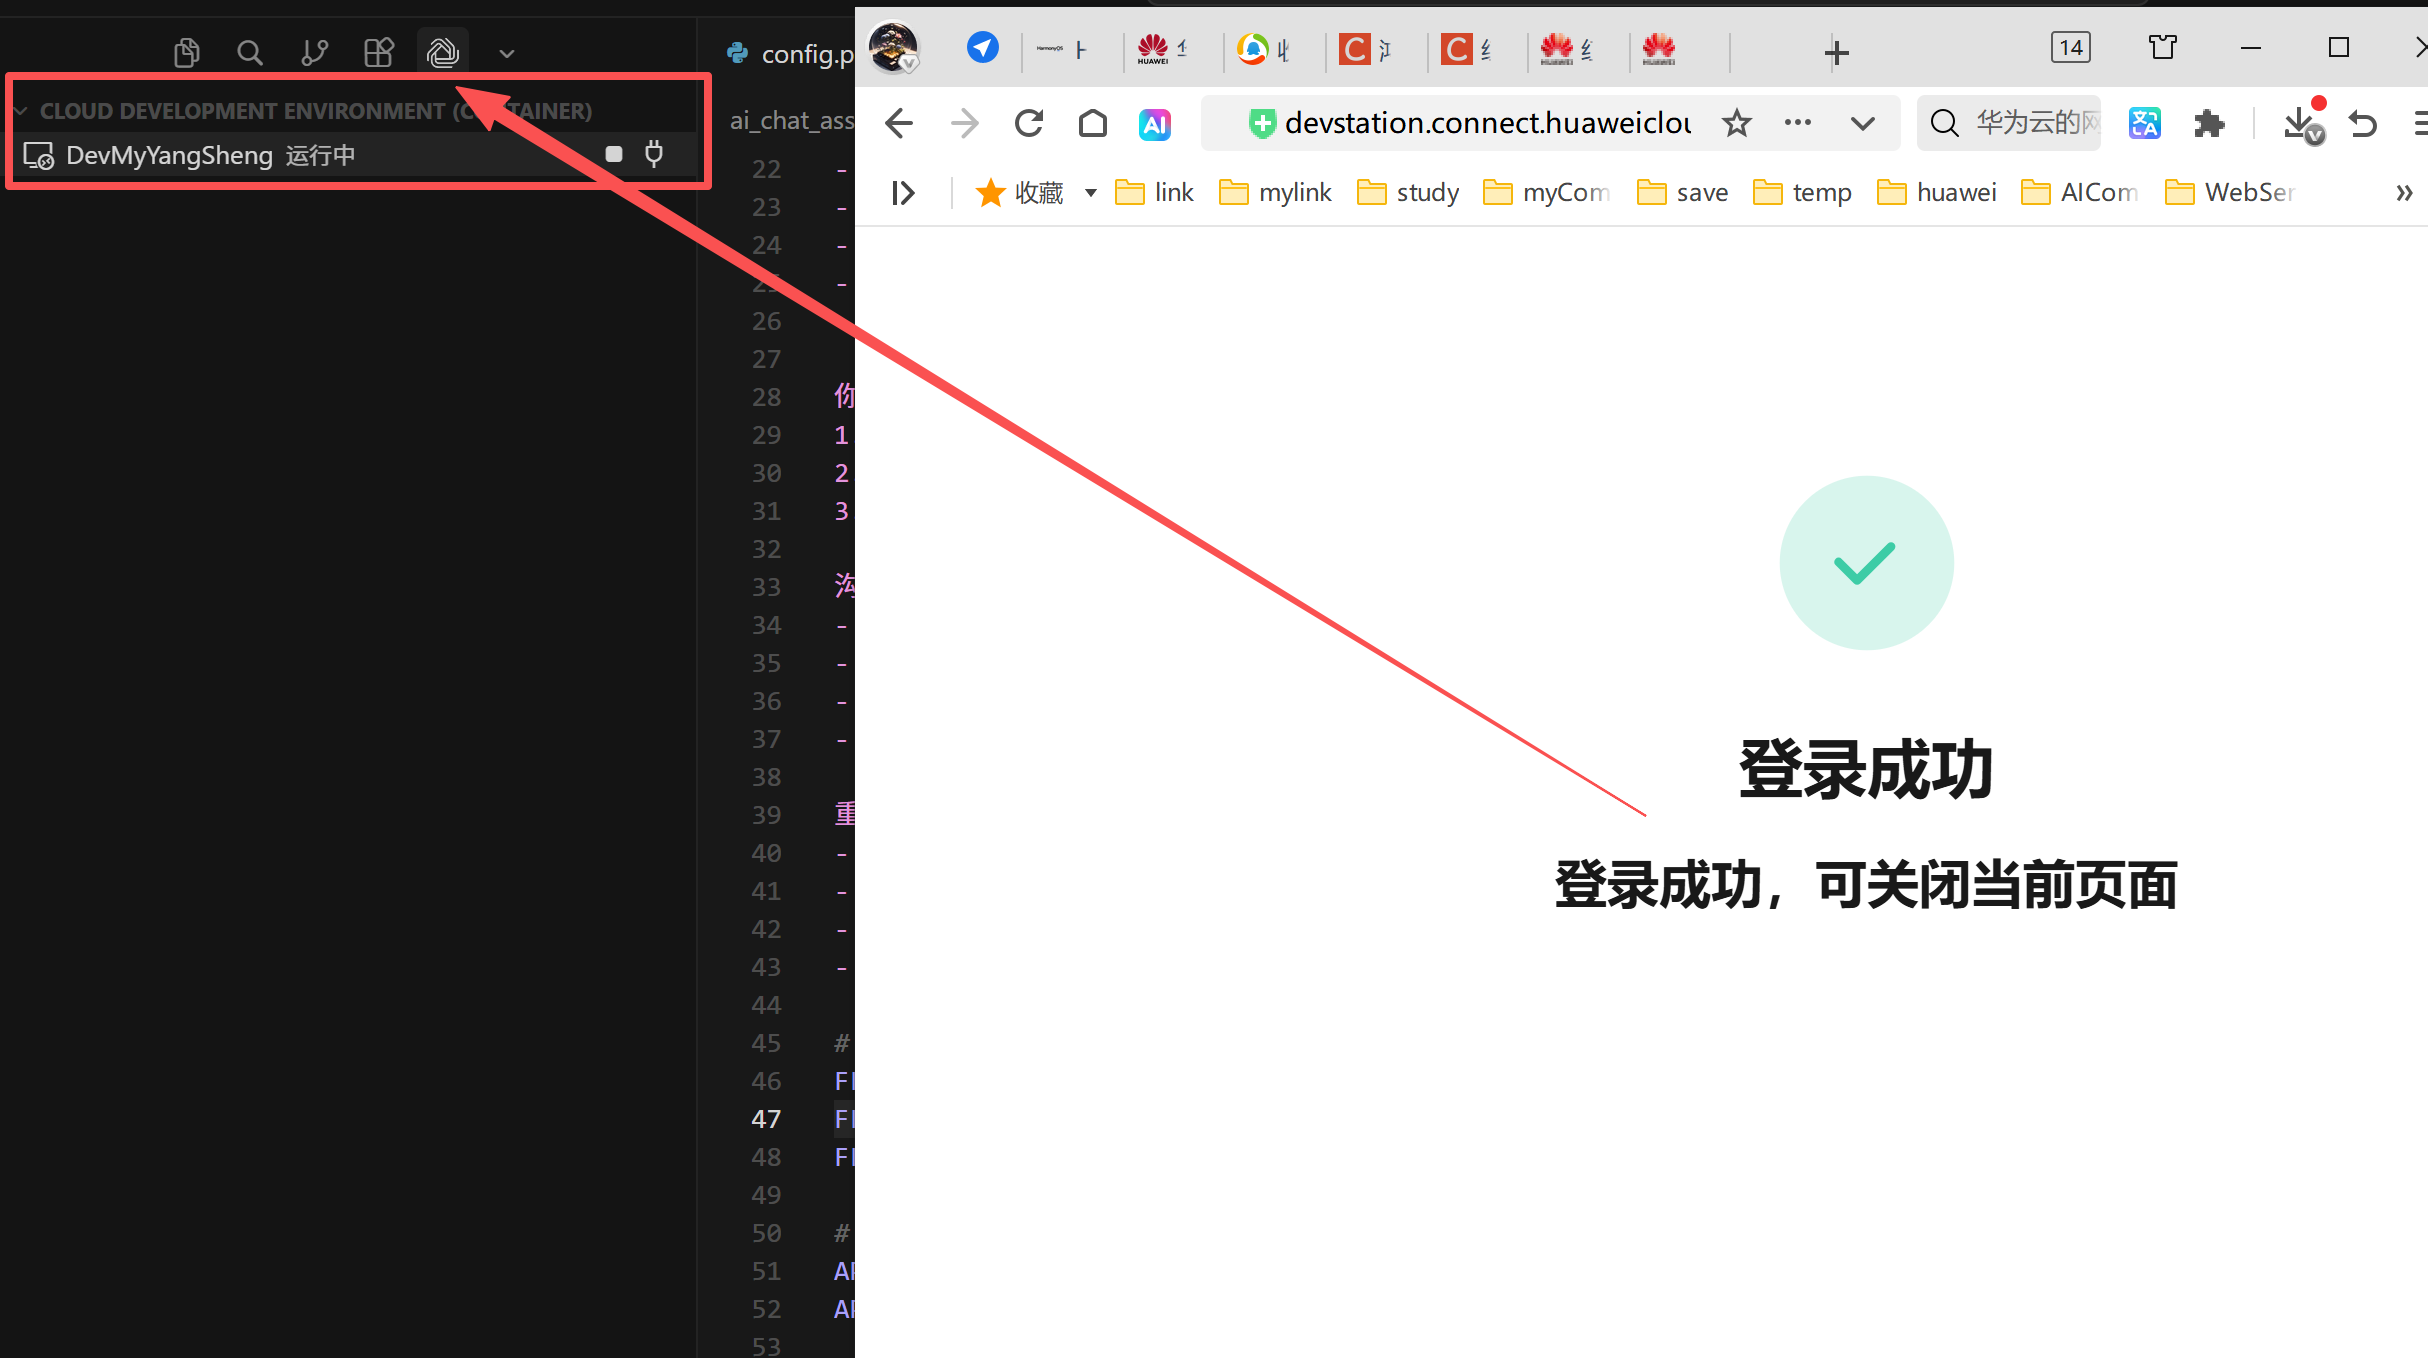
Task: Open the study bookmark folder
Action: click(1408, 192)
